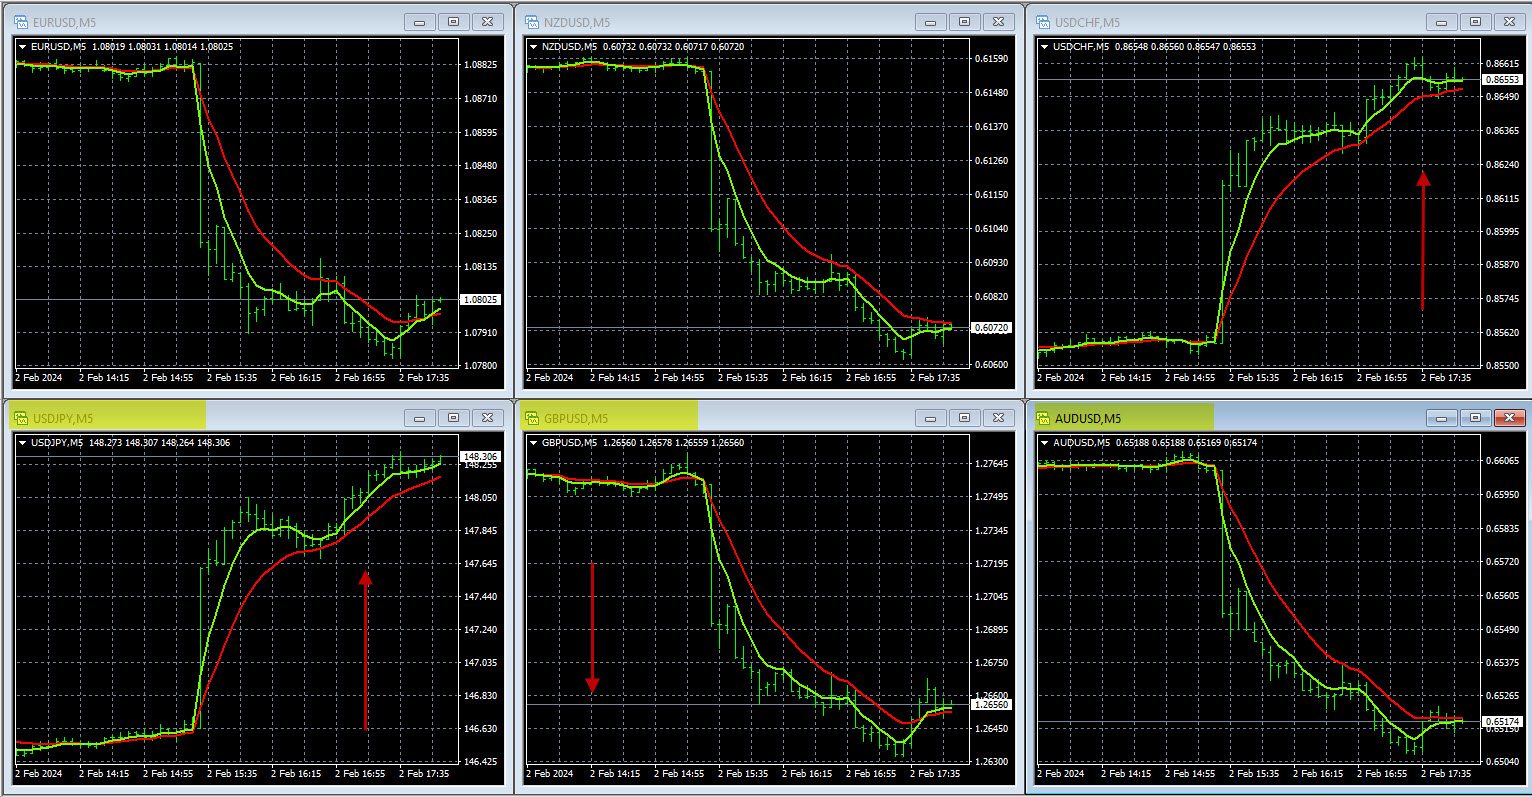This screenshot has height=797, width=1532.
Task: Minimize the NZDUSD chart window
Action: click(930, 22)
